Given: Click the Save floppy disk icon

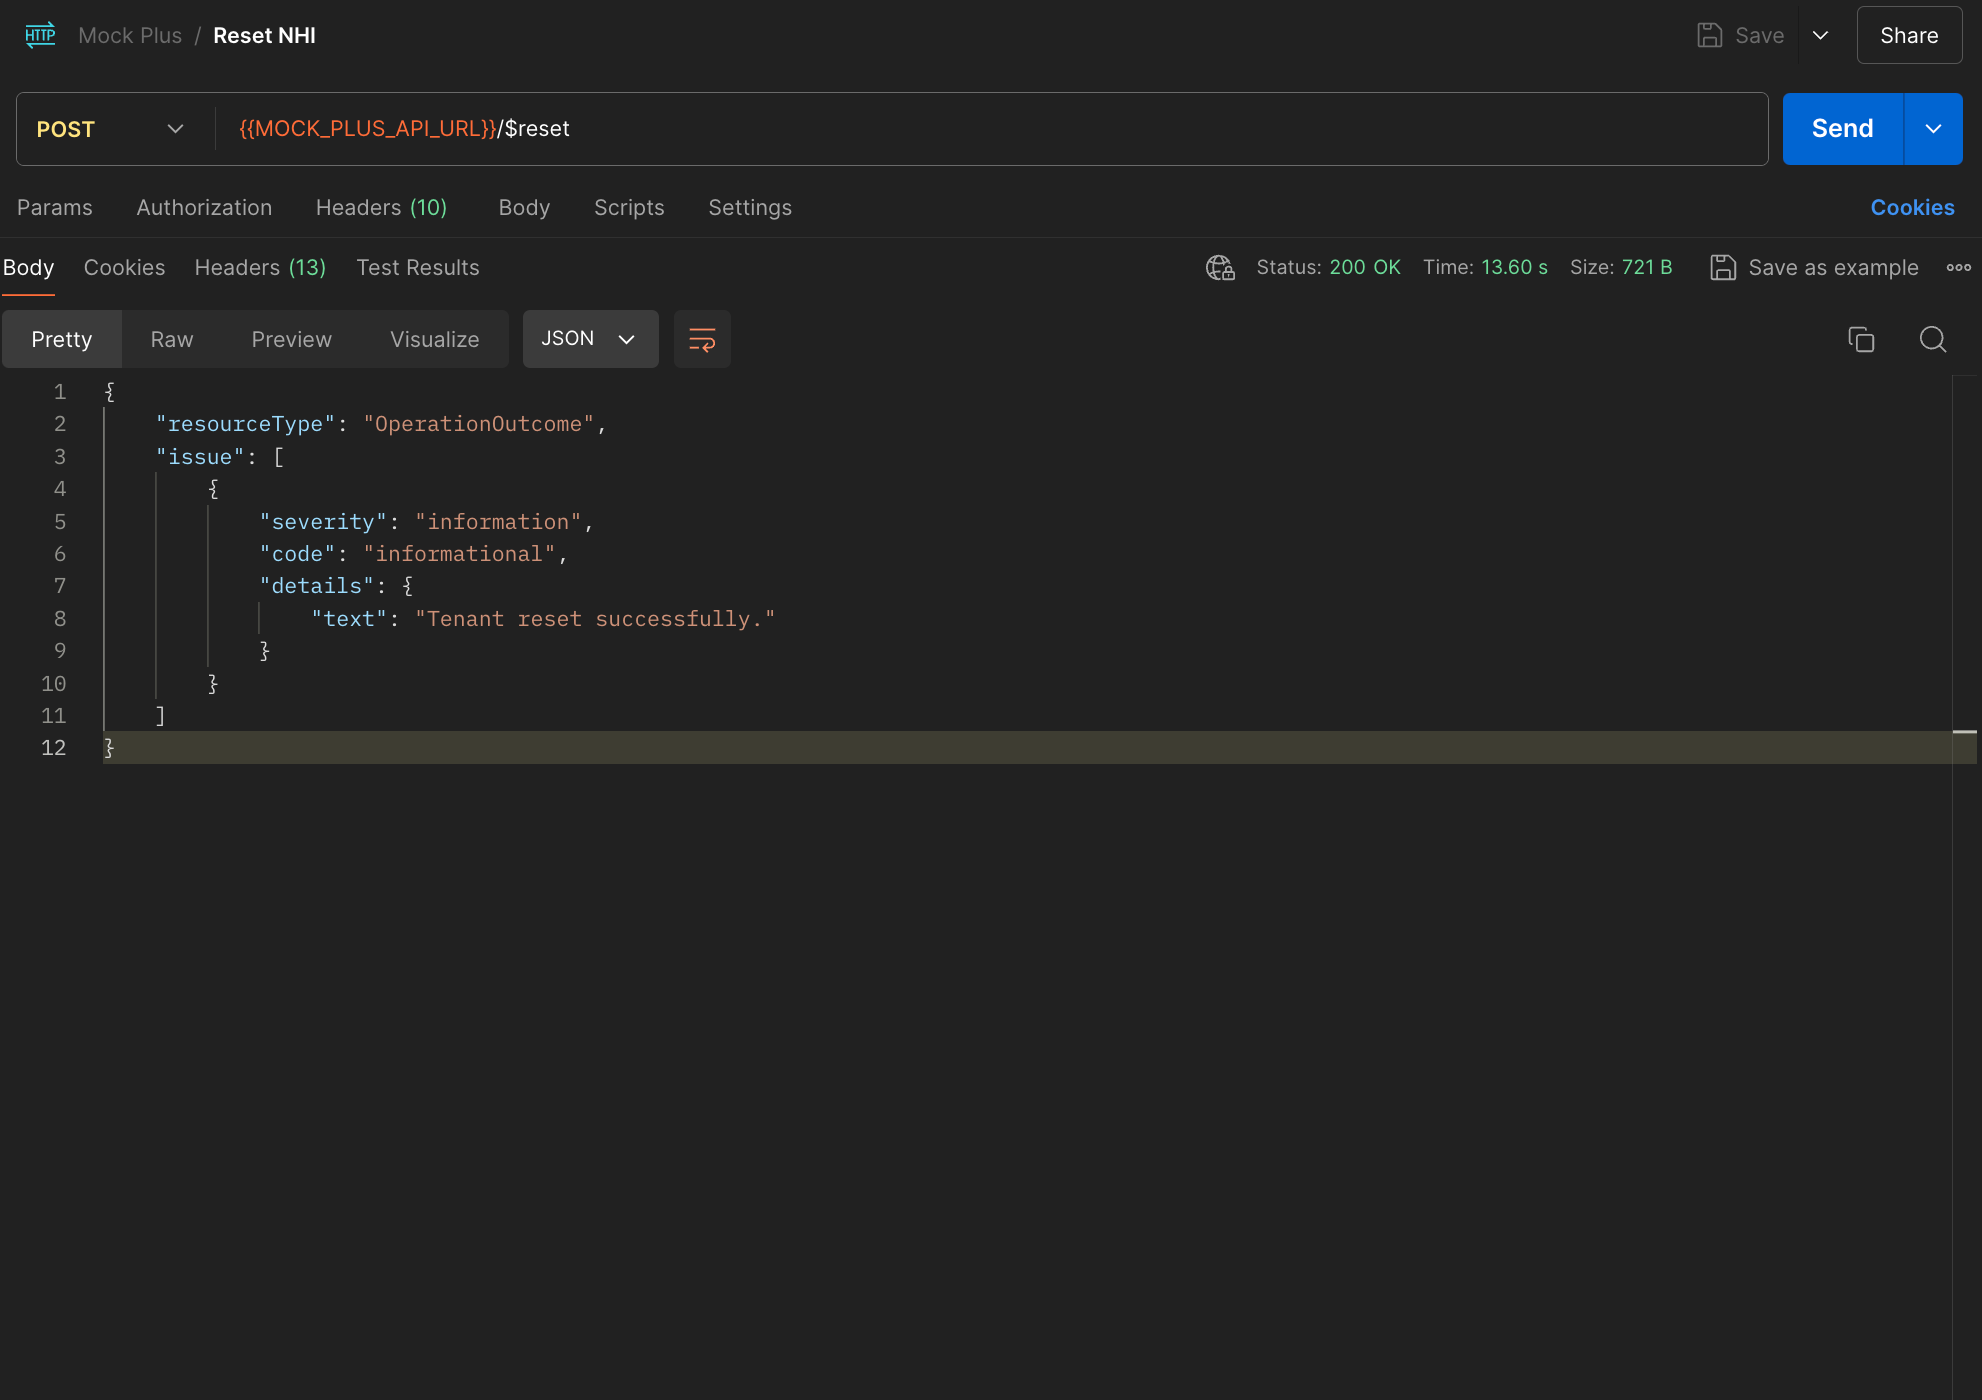Looking at the screenshot, I should [x=1710, y=35].
